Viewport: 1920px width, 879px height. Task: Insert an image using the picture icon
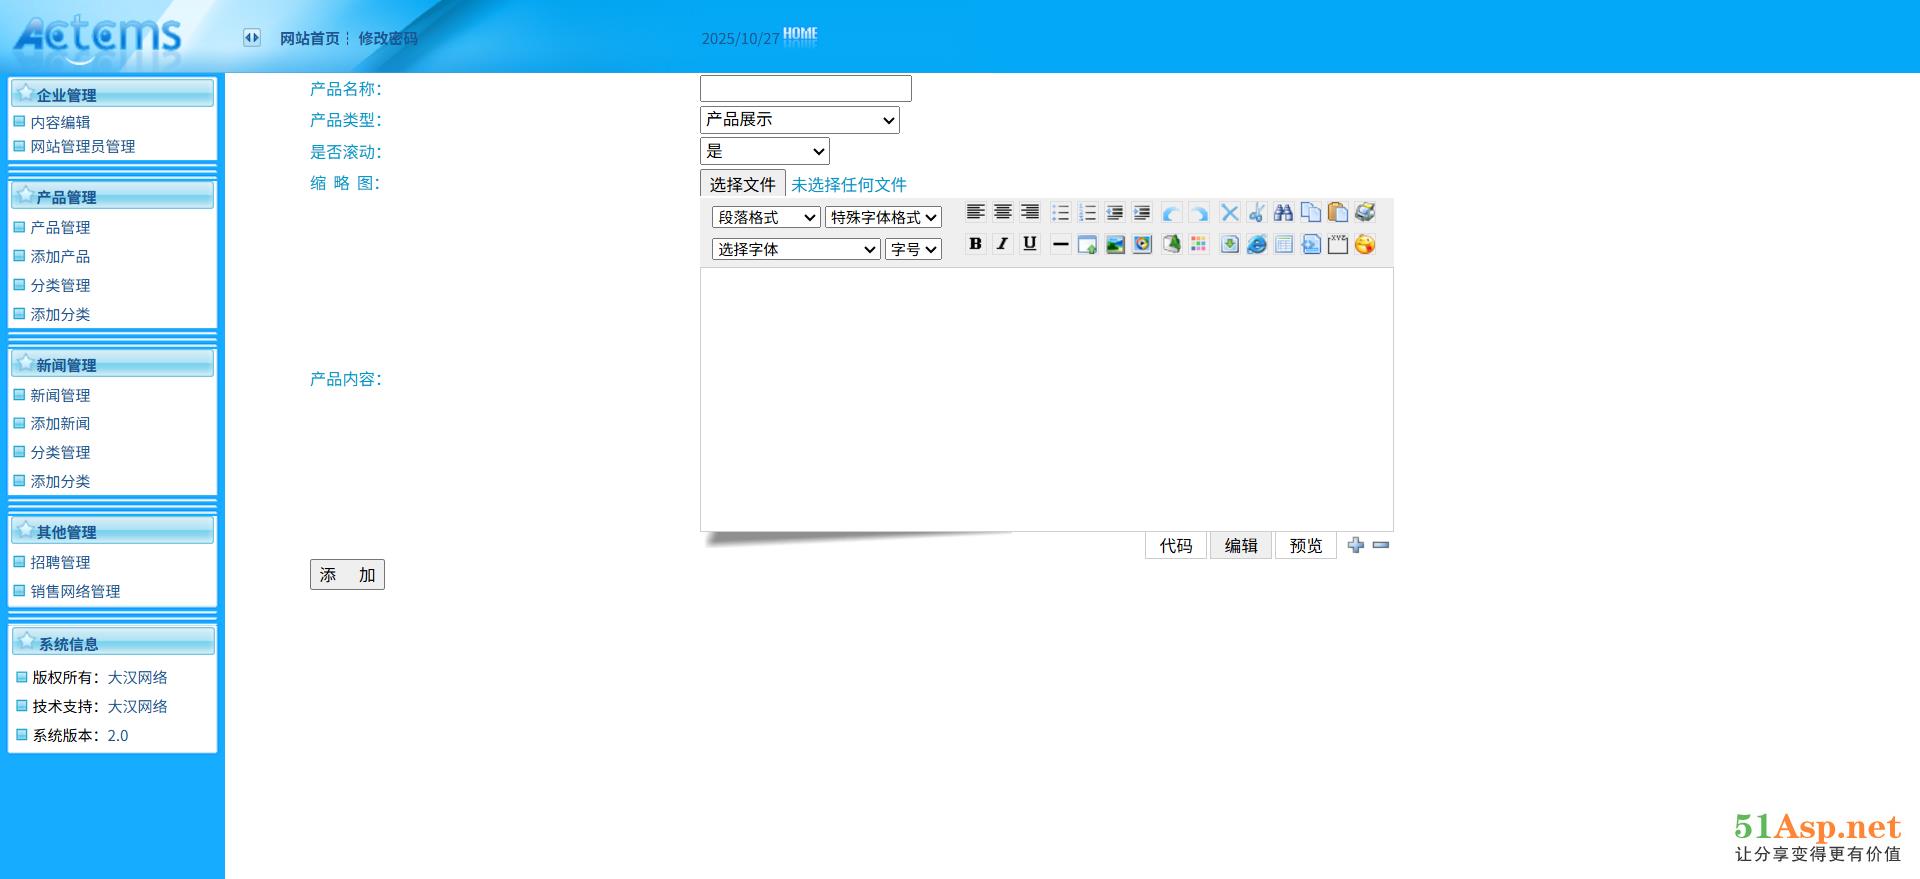1114,245
